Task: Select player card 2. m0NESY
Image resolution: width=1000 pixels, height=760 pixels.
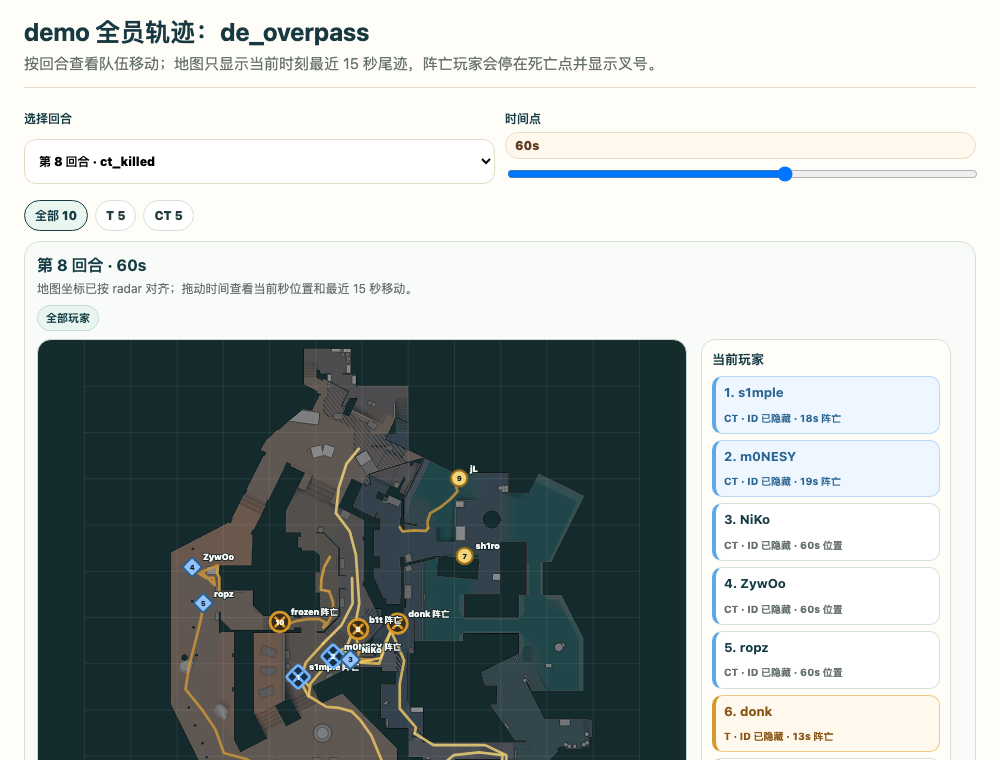Action: pyautogui.click(x=826, y=469)
